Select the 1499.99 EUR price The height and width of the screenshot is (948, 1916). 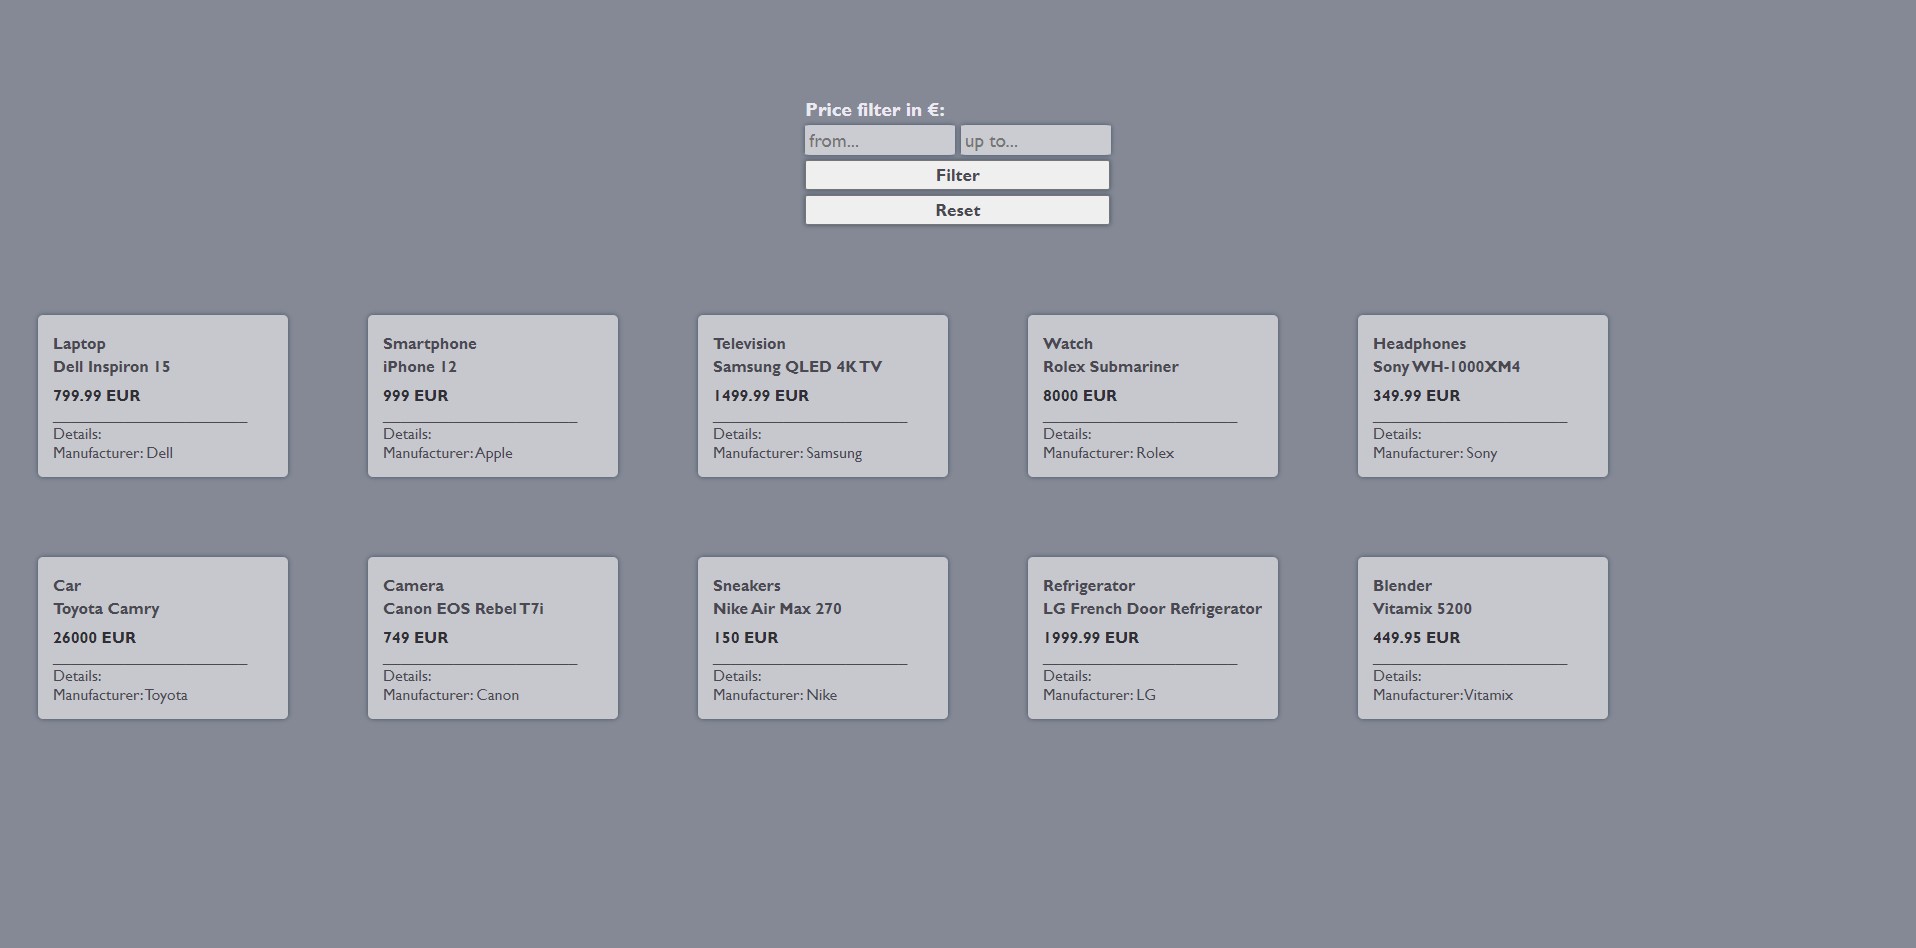[761, 396]
